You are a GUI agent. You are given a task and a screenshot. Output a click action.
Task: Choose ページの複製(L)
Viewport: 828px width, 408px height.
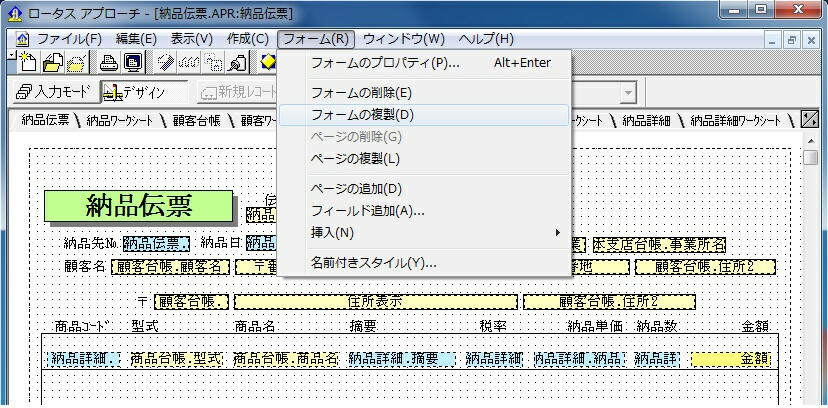pyautogui.click(x=424, y=158)
